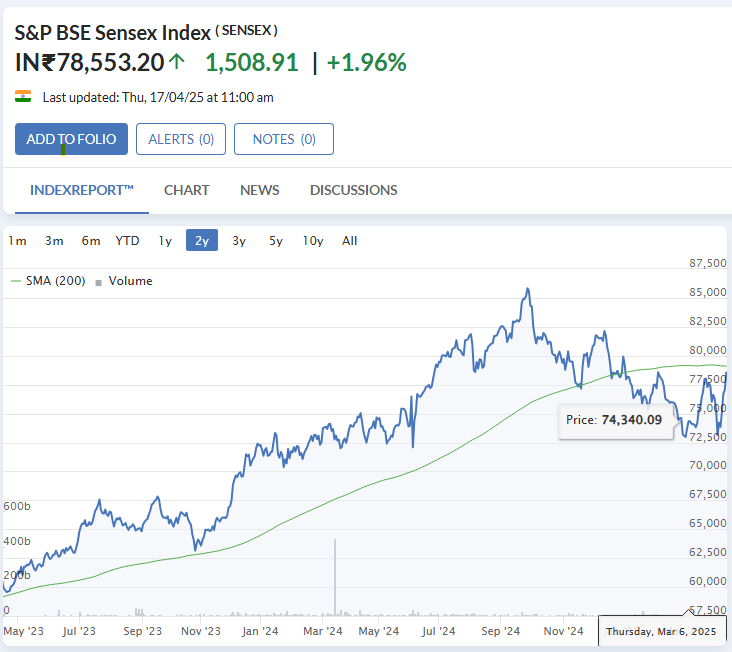Click the Jul '24 axis label
This screenshot has width=732, height=652.
tap(438, 631)
